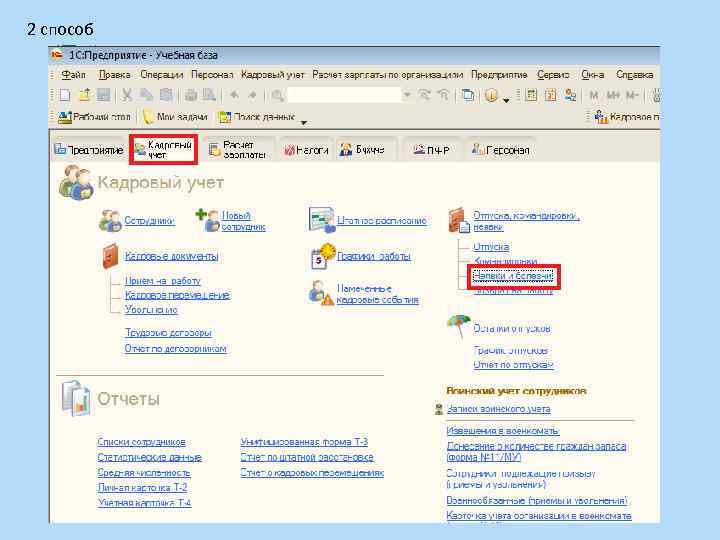Screen dimensions: 720x540
Task: Open the Трудовые договоры link
Action: 168,332
